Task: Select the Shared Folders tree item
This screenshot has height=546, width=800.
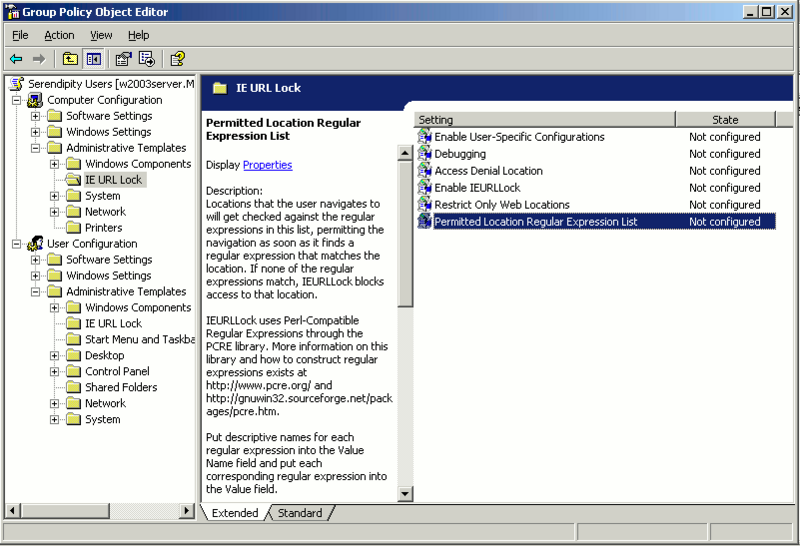Action: point(121,387)
